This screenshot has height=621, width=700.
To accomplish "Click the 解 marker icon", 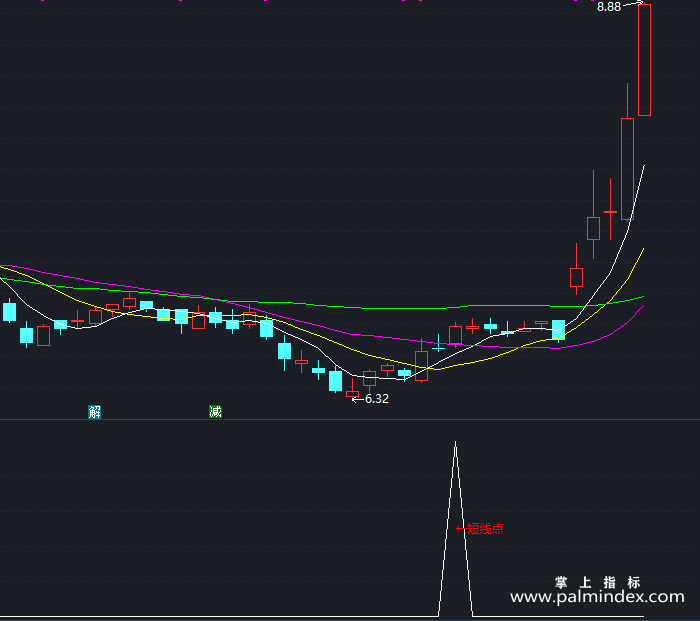I will pyautogui.click(x=94, y=412).
